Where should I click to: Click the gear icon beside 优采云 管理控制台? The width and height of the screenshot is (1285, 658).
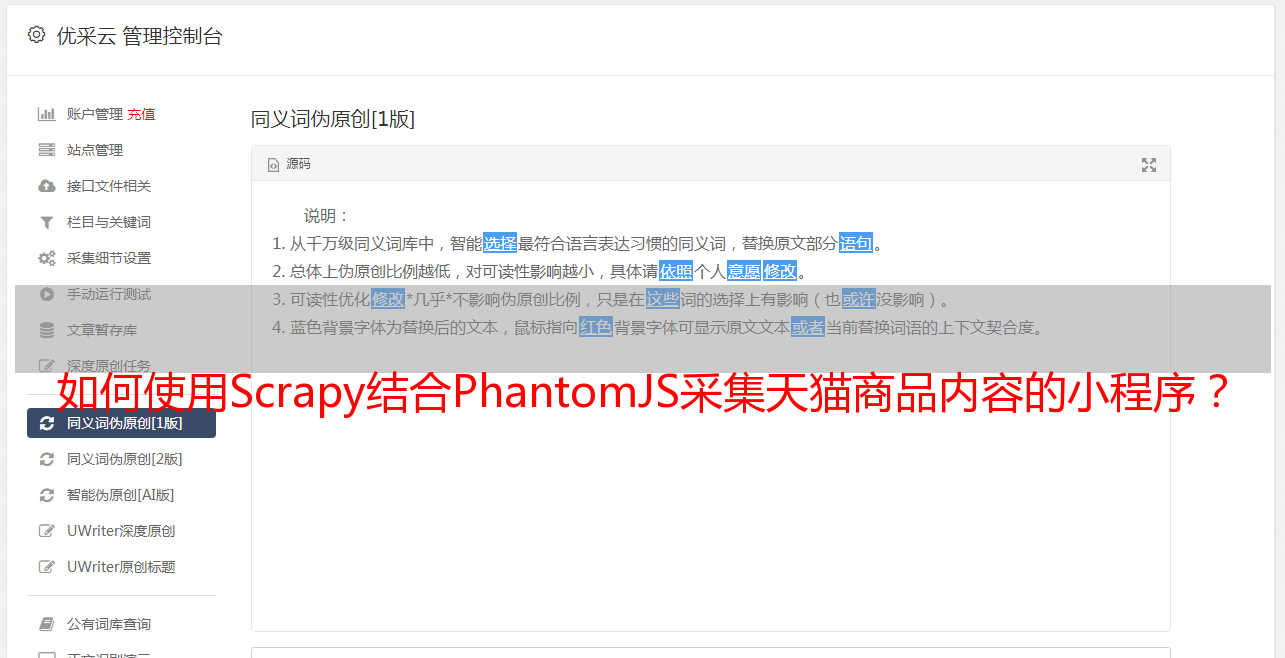point(37,35)
